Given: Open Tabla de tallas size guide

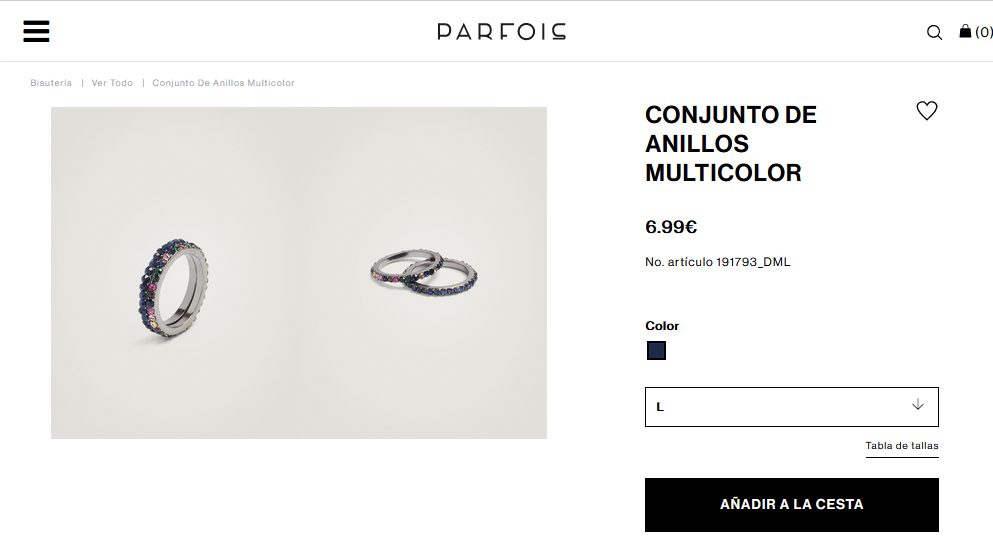Looking at the screenshot, I should 902,446.
